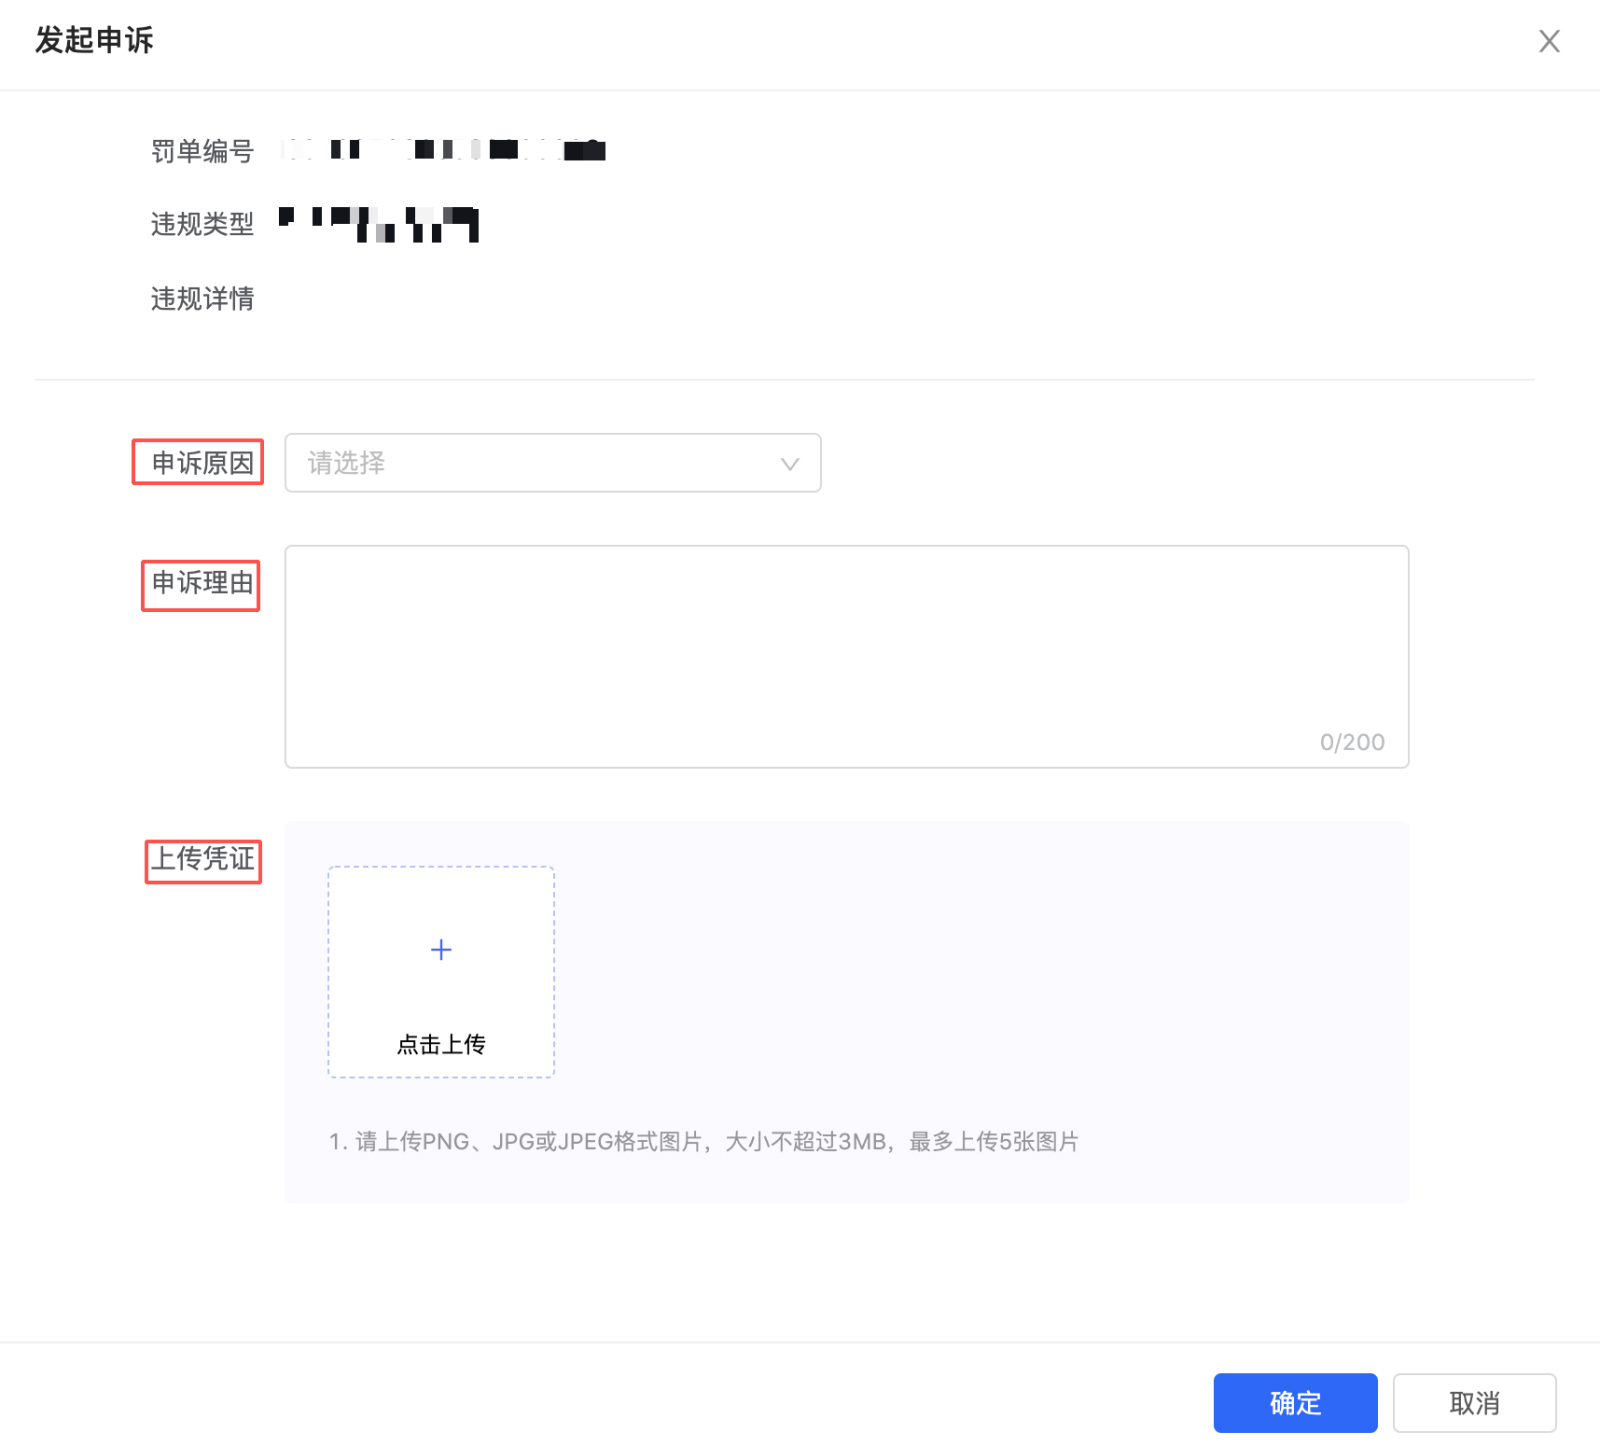The height and width of the screenshot is (1446, 1600).
Task: Click the 违规详情 field label
Action: tap(203, 298)
